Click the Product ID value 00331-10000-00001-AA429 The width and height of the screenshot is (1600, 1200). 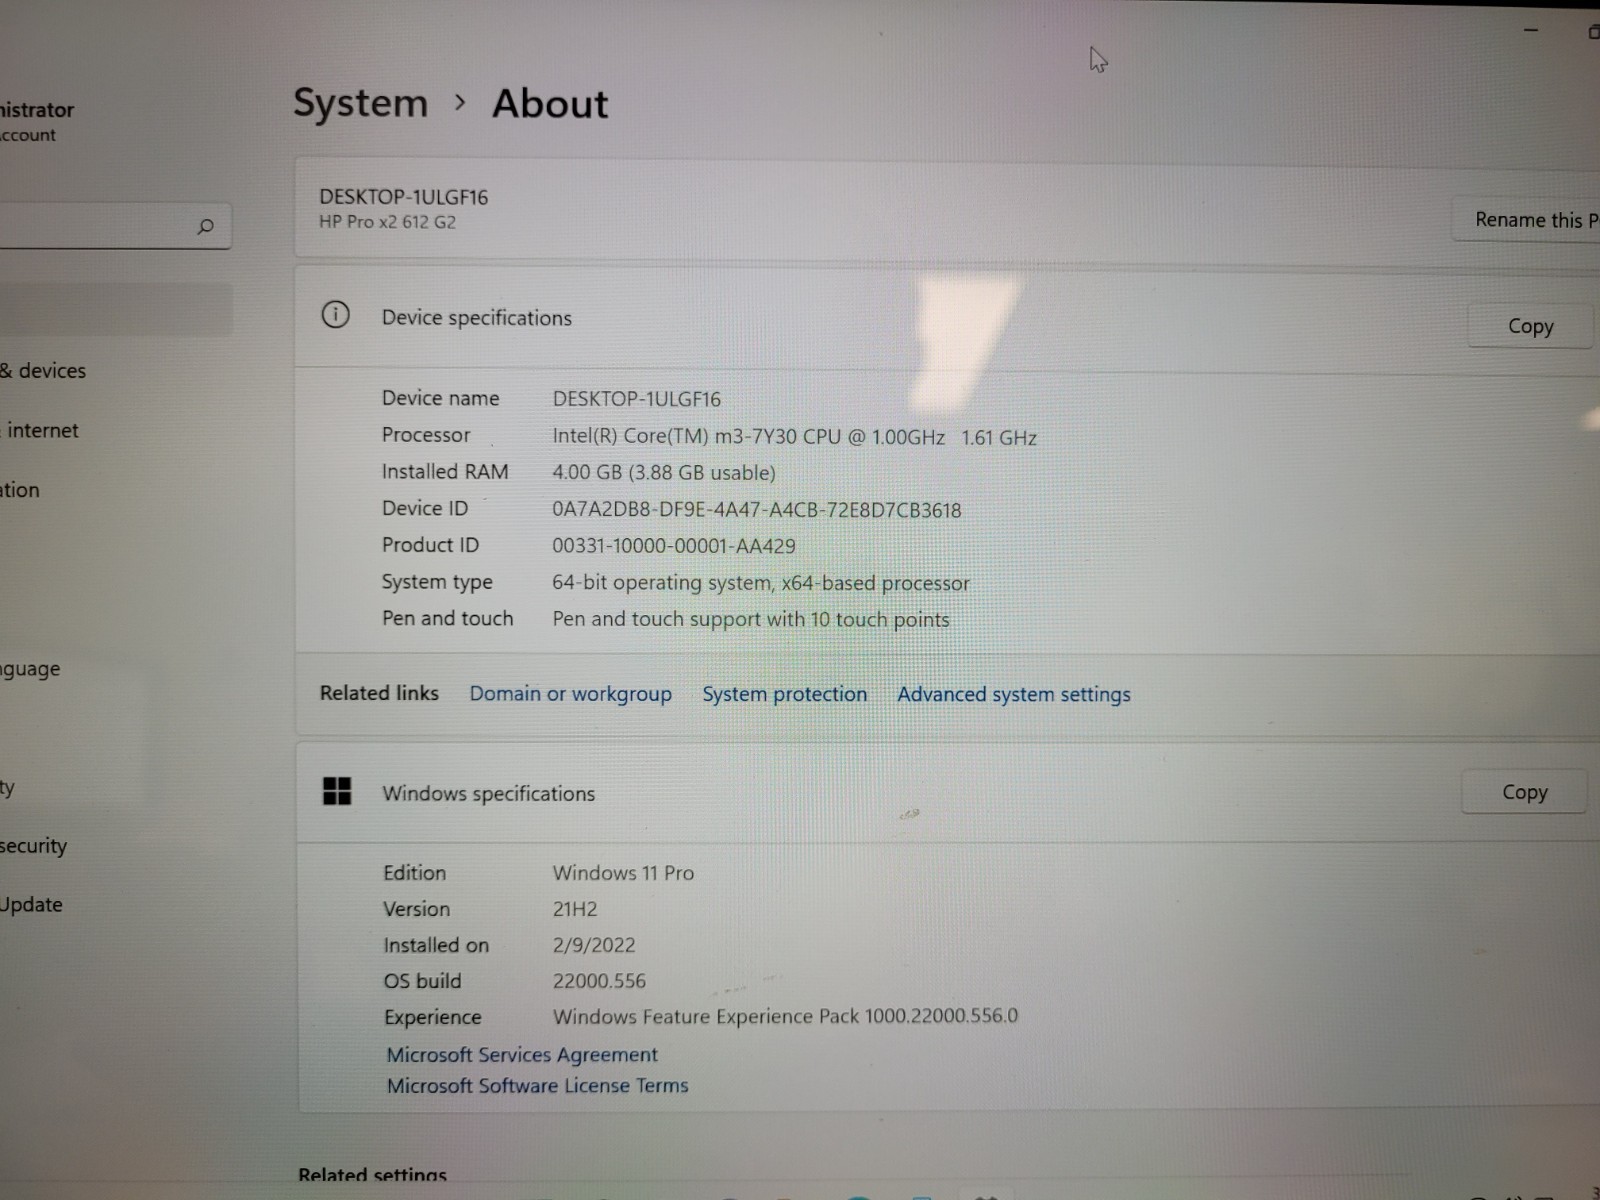tap(674, 546)
